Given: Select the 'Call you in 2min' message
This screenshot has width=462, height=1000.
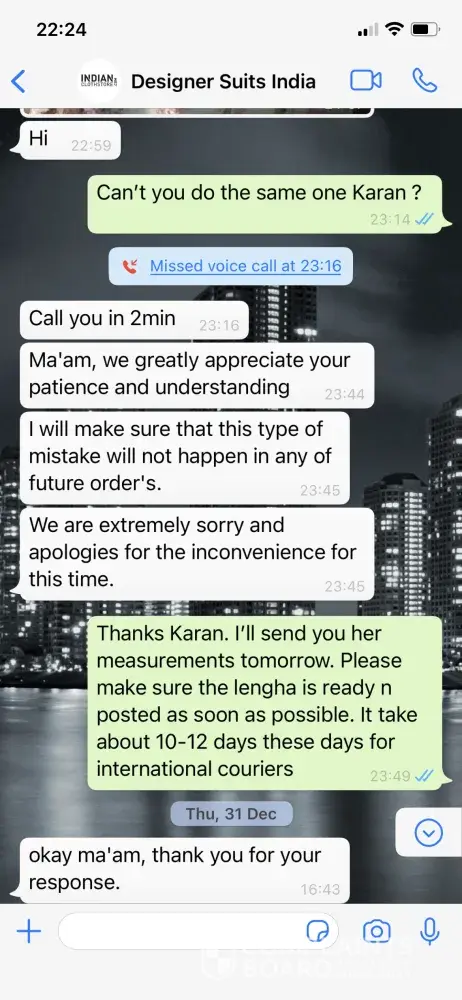Looking at the screenshot, I should coord(133,320).
